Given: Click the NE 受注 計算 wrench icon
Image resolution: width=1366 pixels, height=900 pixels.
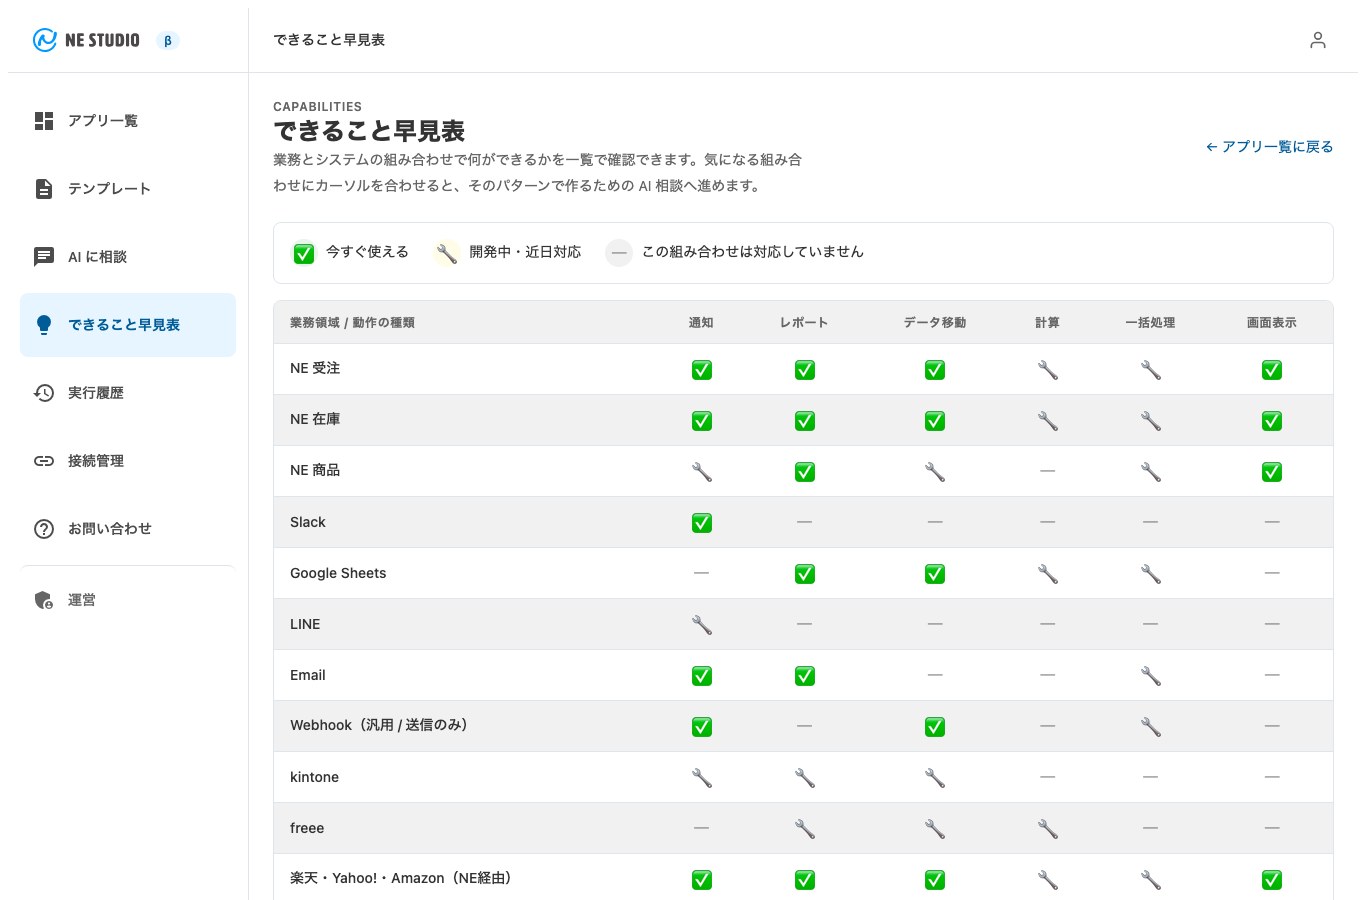Looking at the screenshot, I should pyautogui.click(x=1048, y=370).
